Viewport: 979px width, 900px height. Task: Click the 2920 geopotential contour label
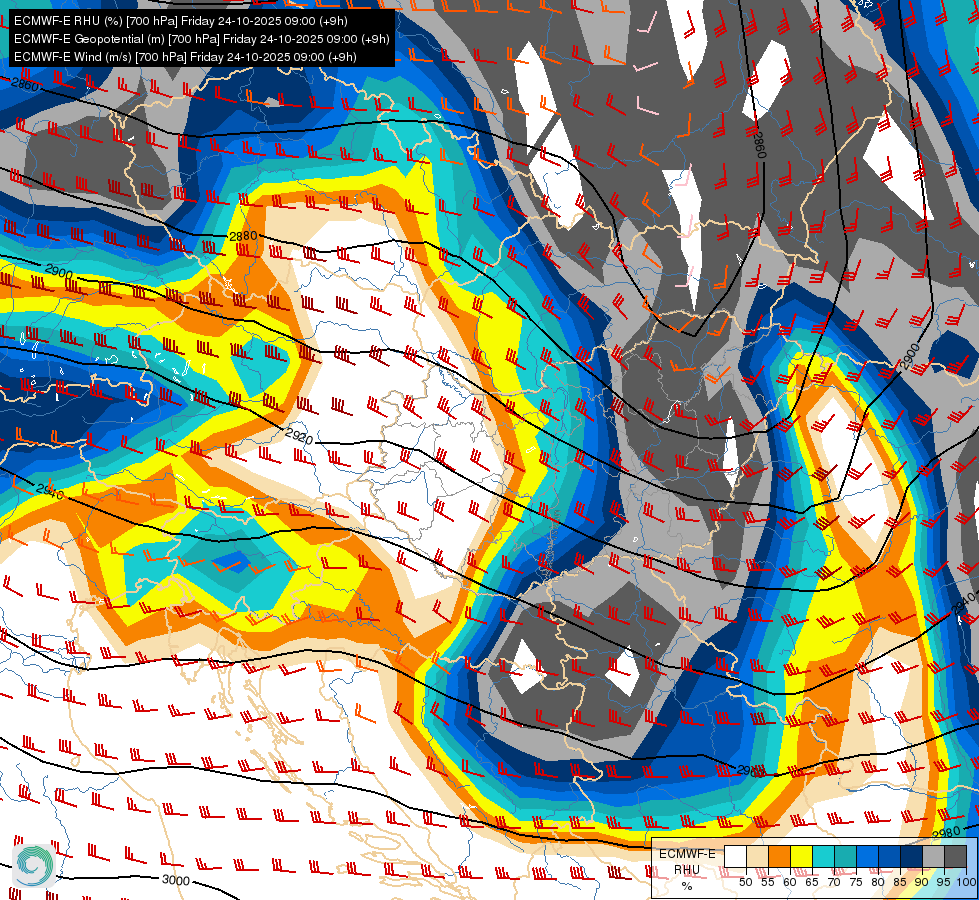coord(299,437)
